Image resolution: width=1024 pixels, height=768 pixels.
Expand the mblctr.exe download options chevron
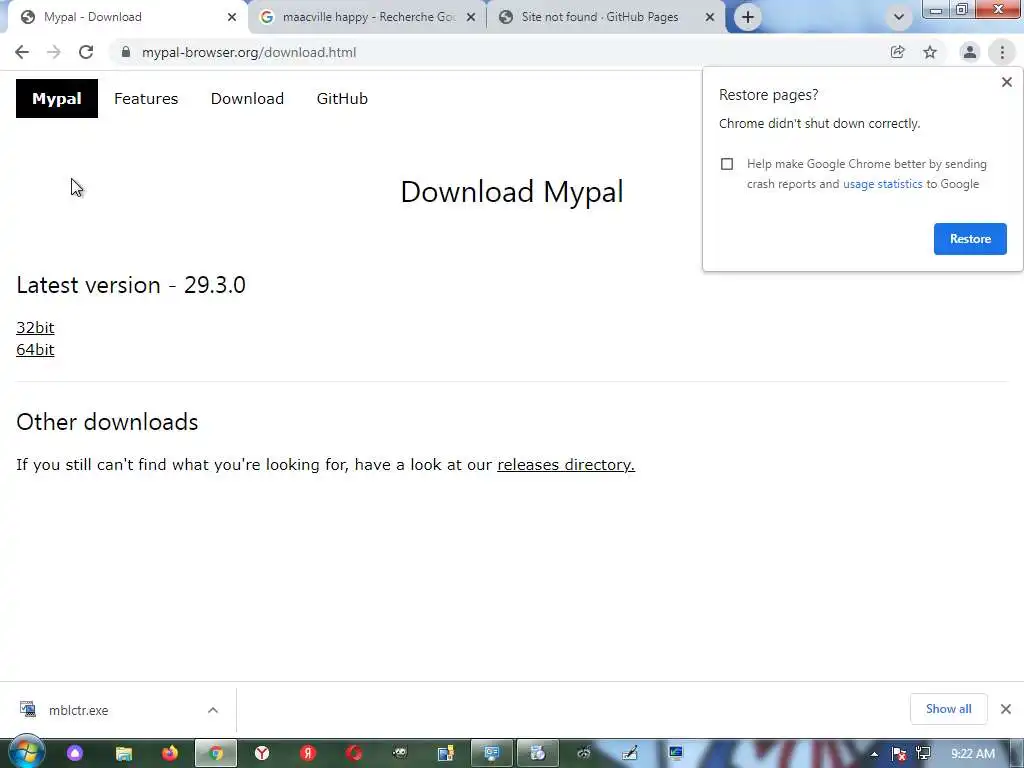click(x=213, y=710)
